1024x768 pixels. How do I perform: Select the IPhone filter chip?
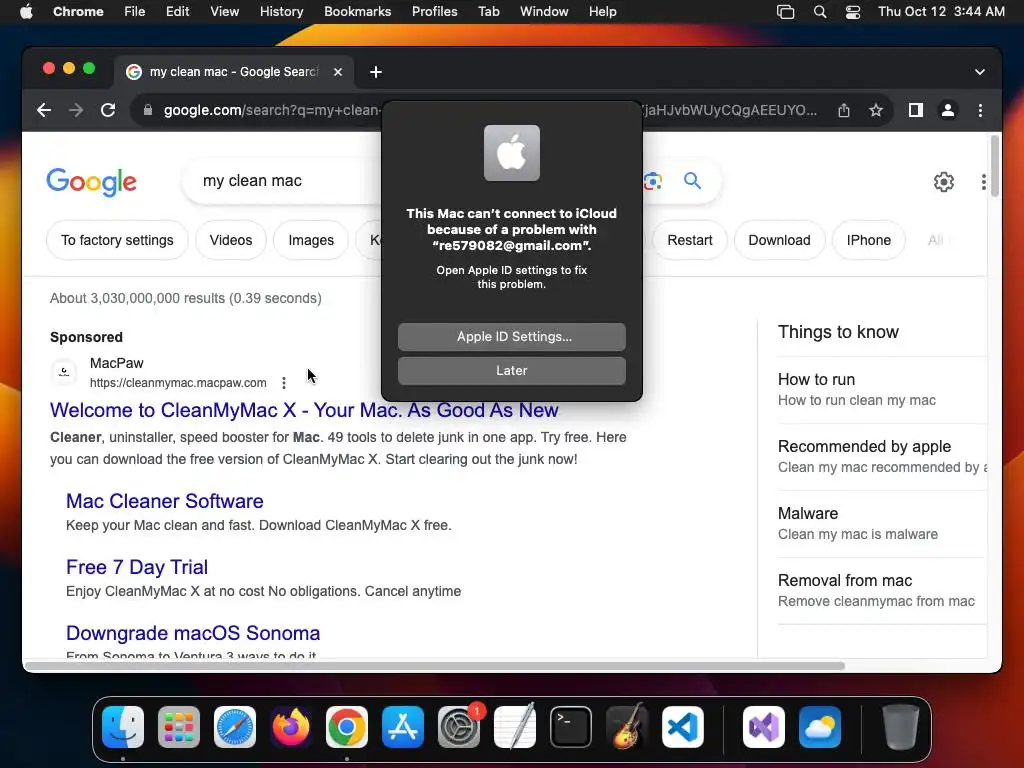tap(869, 240)
